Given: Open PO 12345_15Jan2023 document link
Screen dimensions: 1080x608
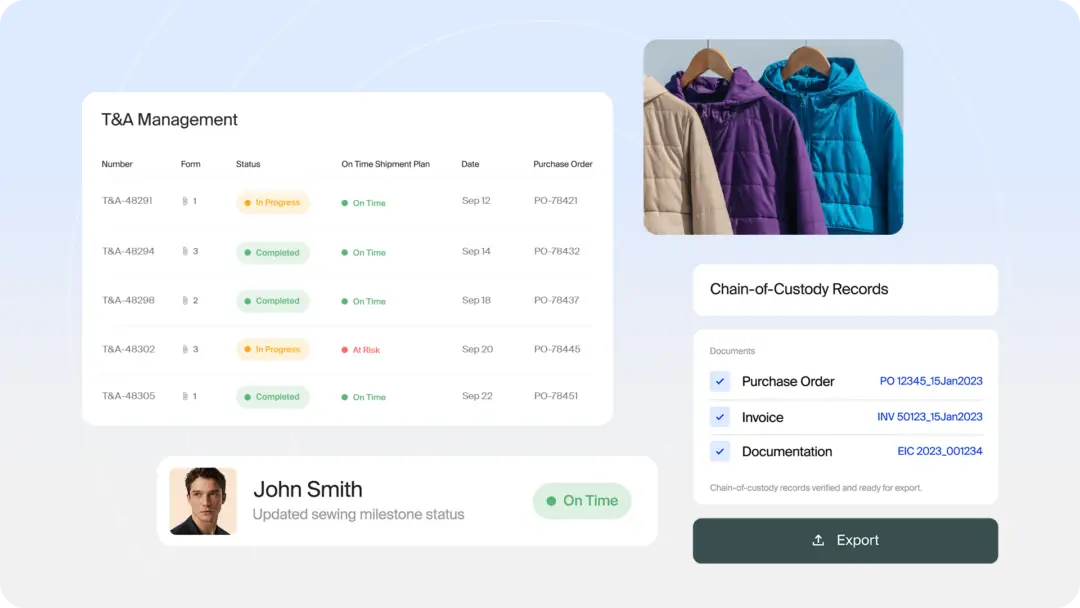Looking at the screenshot, I should point(931,381).
